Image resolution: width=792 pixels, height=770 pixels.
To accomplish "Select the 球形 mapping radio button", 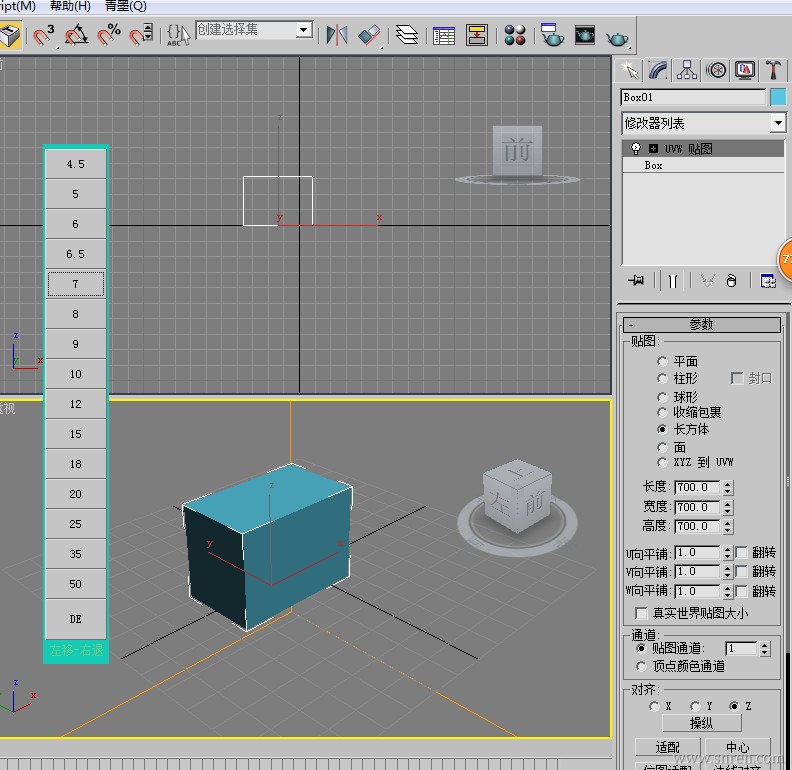I will [x=662, y=397].
